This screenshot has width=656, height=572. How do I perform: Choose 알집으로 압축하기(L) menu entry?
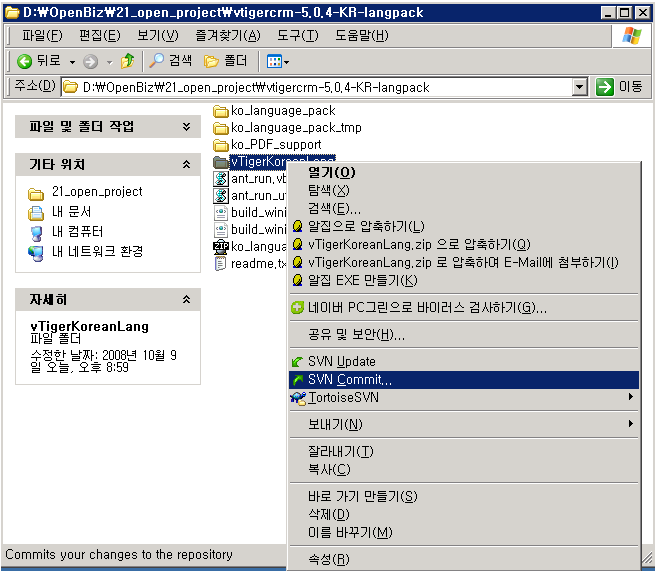click(464, 226)
